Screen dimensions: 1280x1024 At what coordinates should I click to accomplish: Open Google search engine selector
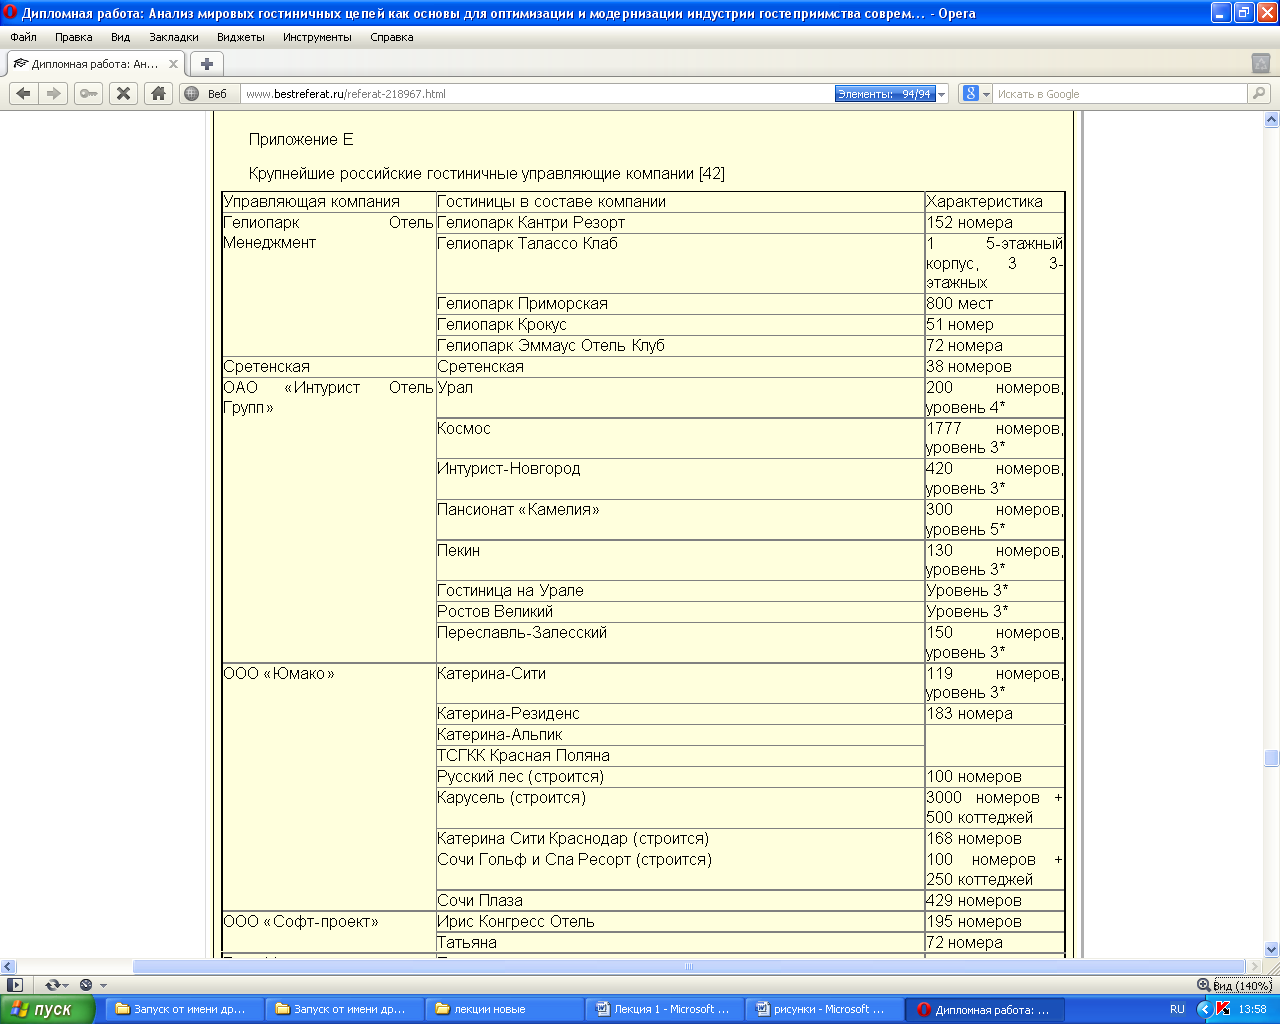pos(976,94)
